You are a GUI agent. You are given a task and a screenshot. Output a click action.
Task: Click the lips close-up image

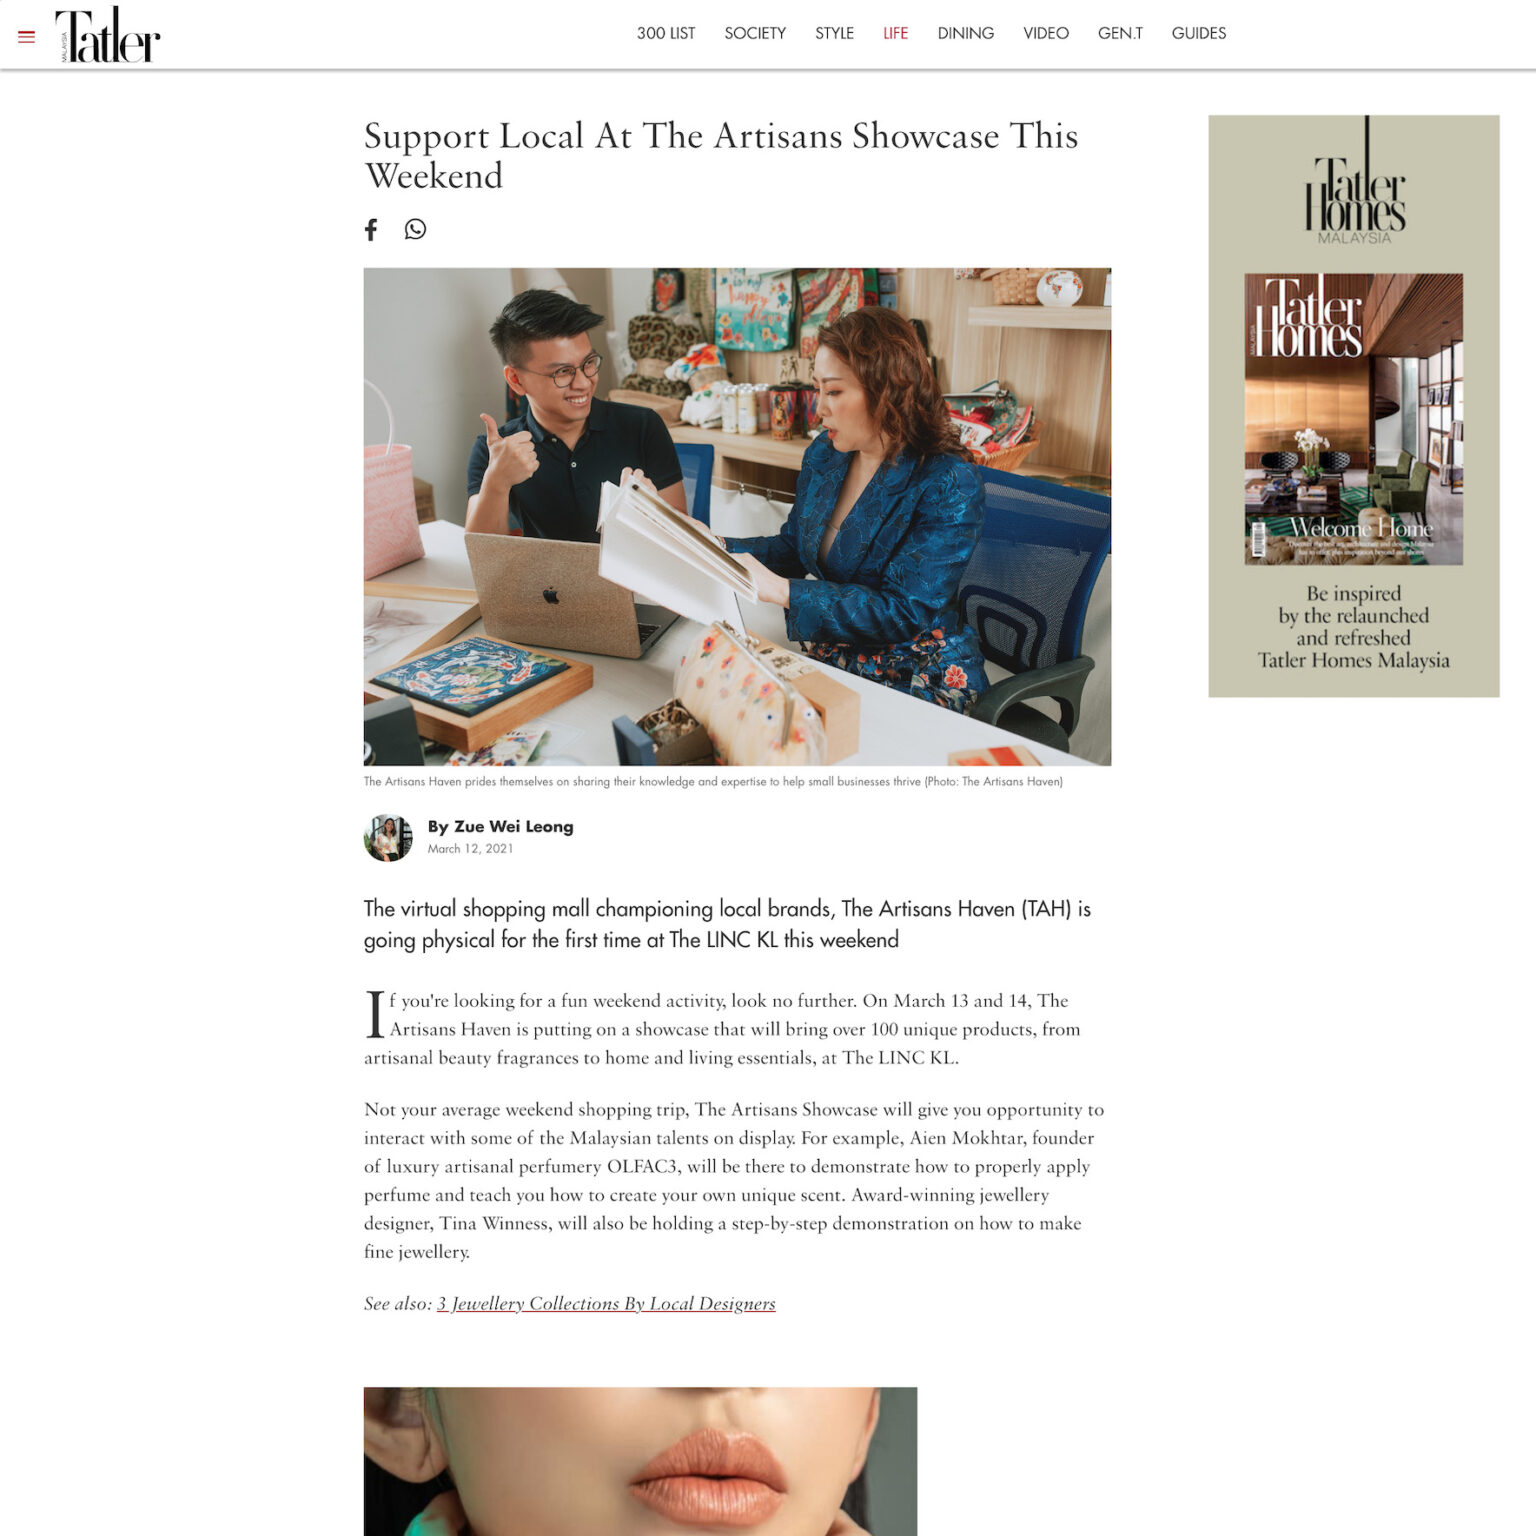(640, 1461)
